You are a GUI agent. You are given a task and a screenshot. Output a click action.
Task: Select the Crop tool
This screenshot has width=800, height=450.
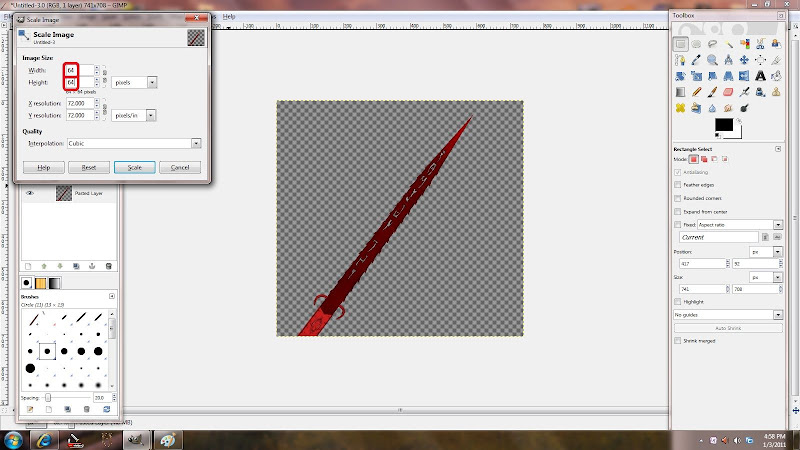776,60
